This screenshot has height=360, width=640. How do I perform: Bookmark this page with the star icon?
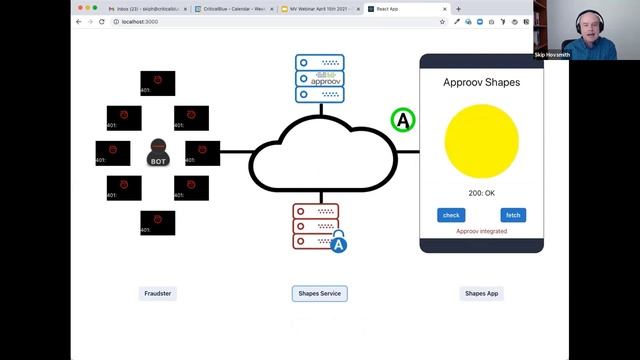tap(442, 22)
